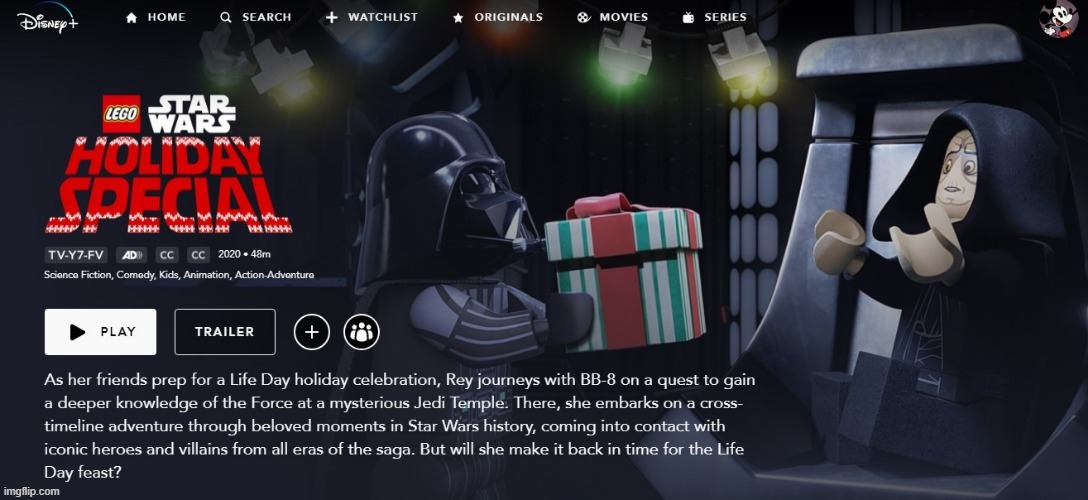Screen dimensions: 1088x500
Task: Click the audio description AD badge
Action: (130, 255)
